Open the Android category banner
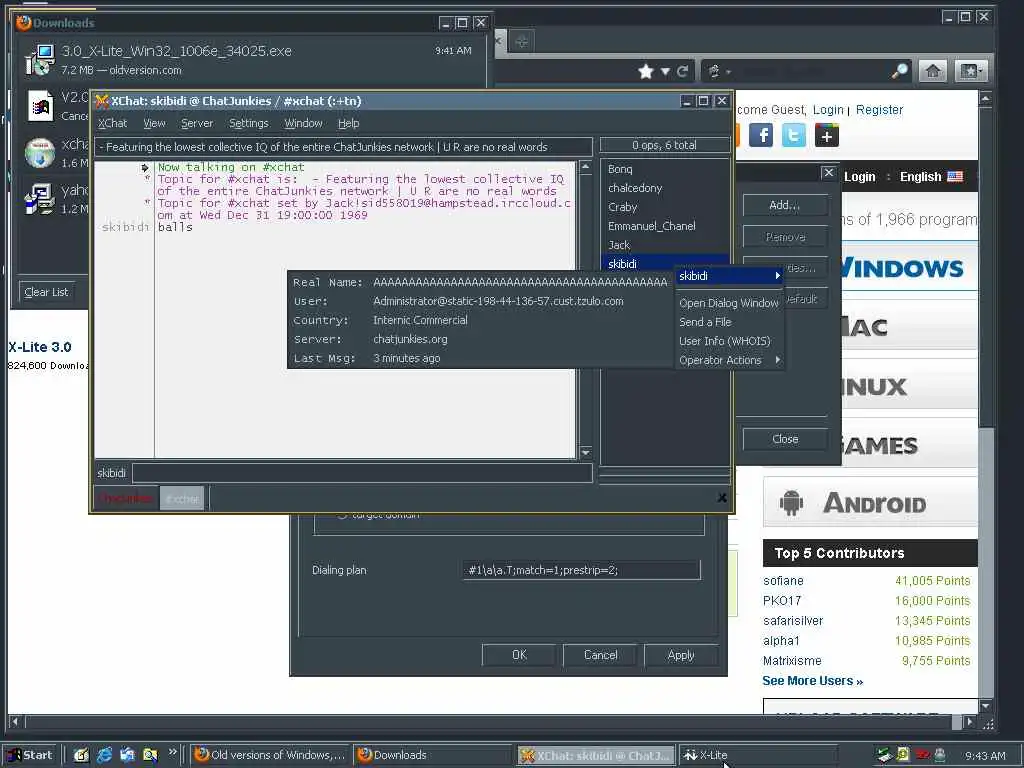 [x=870, y=502]
